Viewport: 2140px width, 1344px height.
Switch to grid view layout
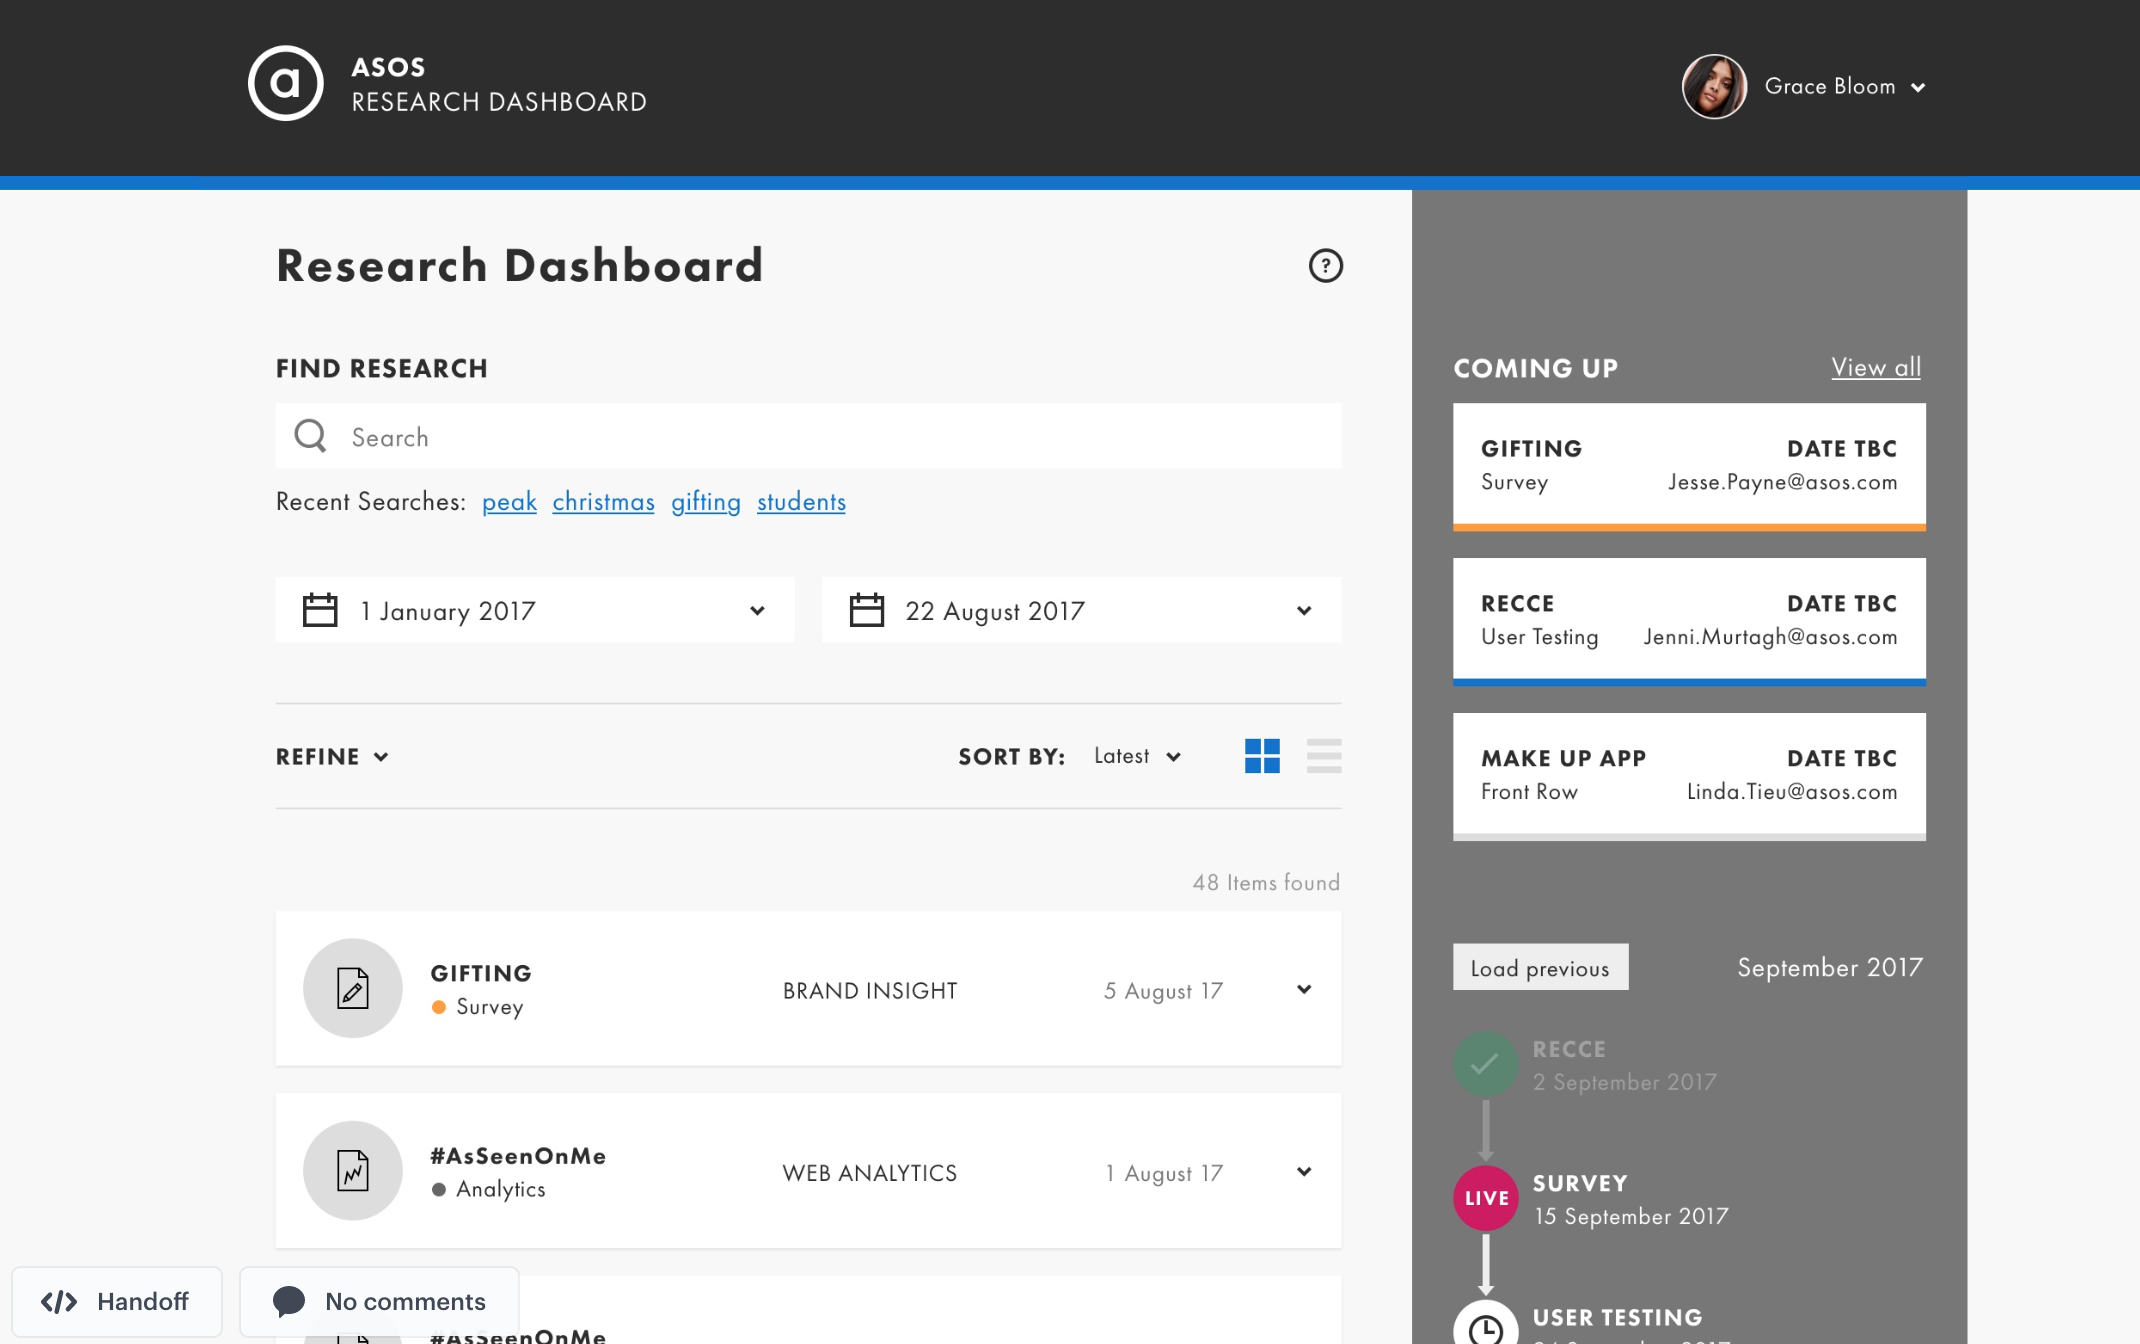tap(1262, 756)
